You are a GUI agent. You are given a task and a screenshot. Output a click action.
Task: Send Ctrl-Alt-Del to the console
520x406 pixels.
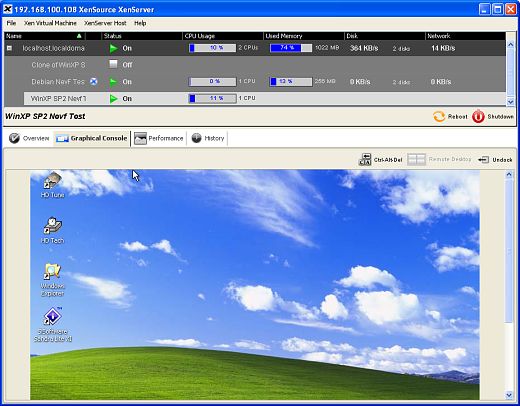coord(380,160)
